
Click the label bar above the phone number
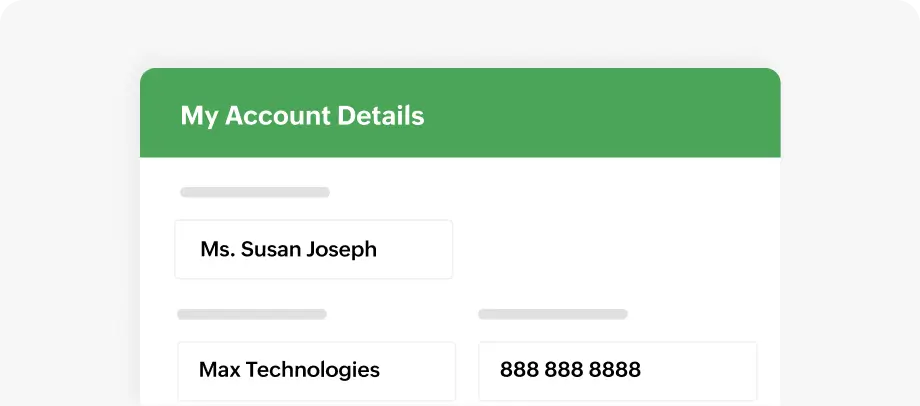click(553, 314)
